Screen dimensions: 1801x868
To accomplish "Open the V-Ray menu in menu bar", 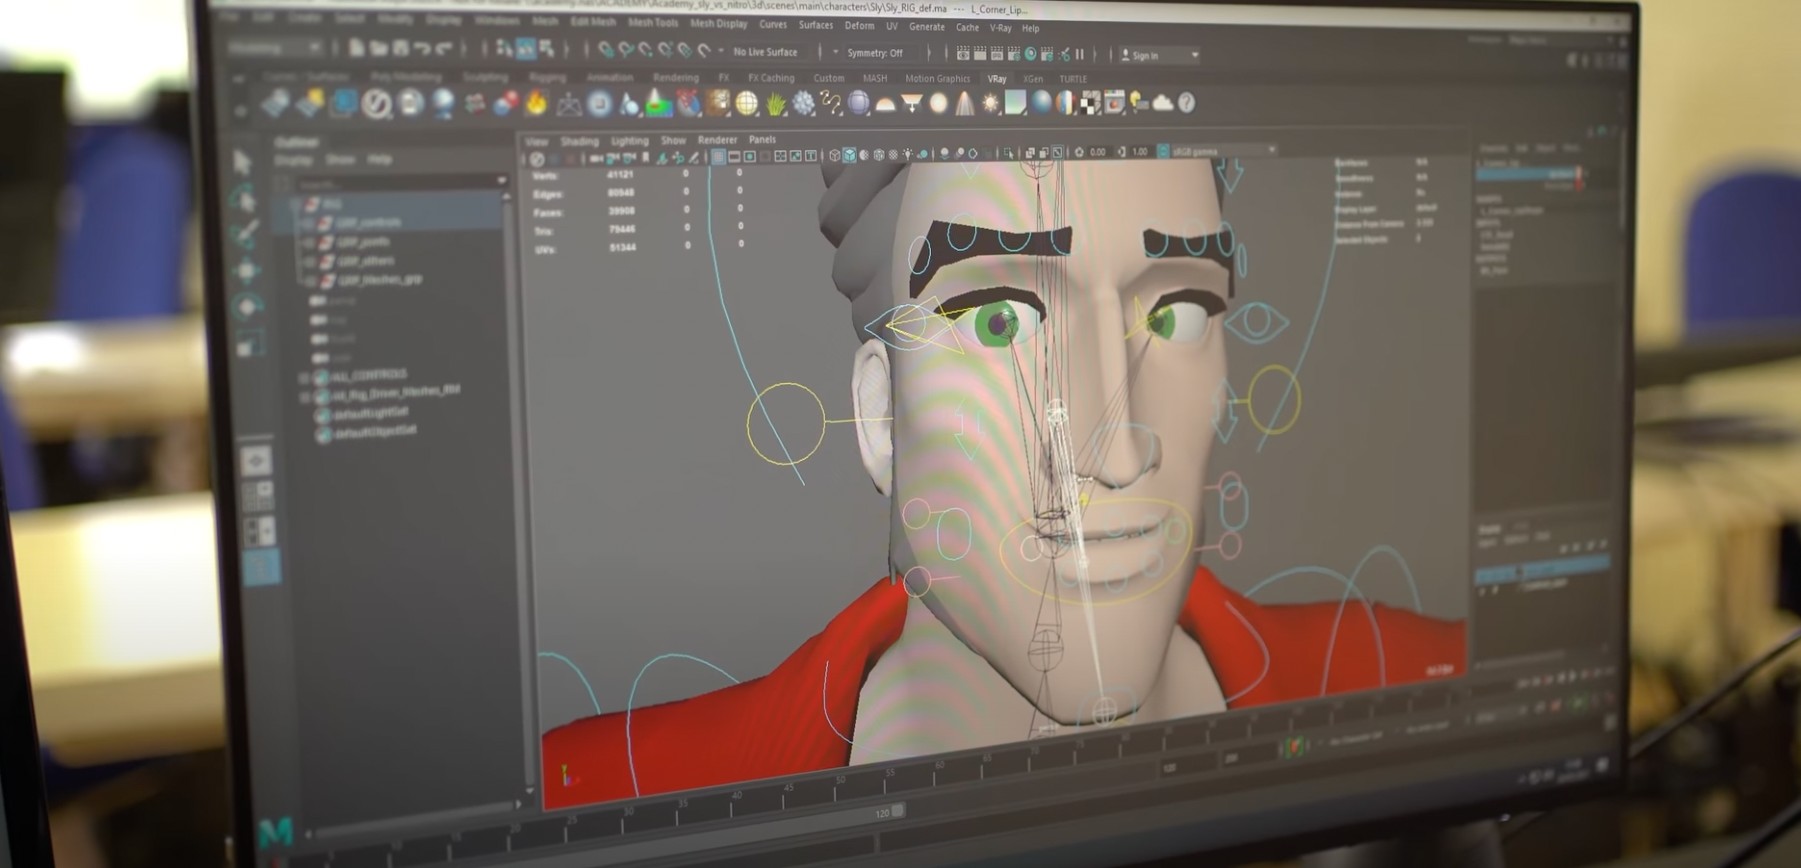I will tap(1000, 28).
